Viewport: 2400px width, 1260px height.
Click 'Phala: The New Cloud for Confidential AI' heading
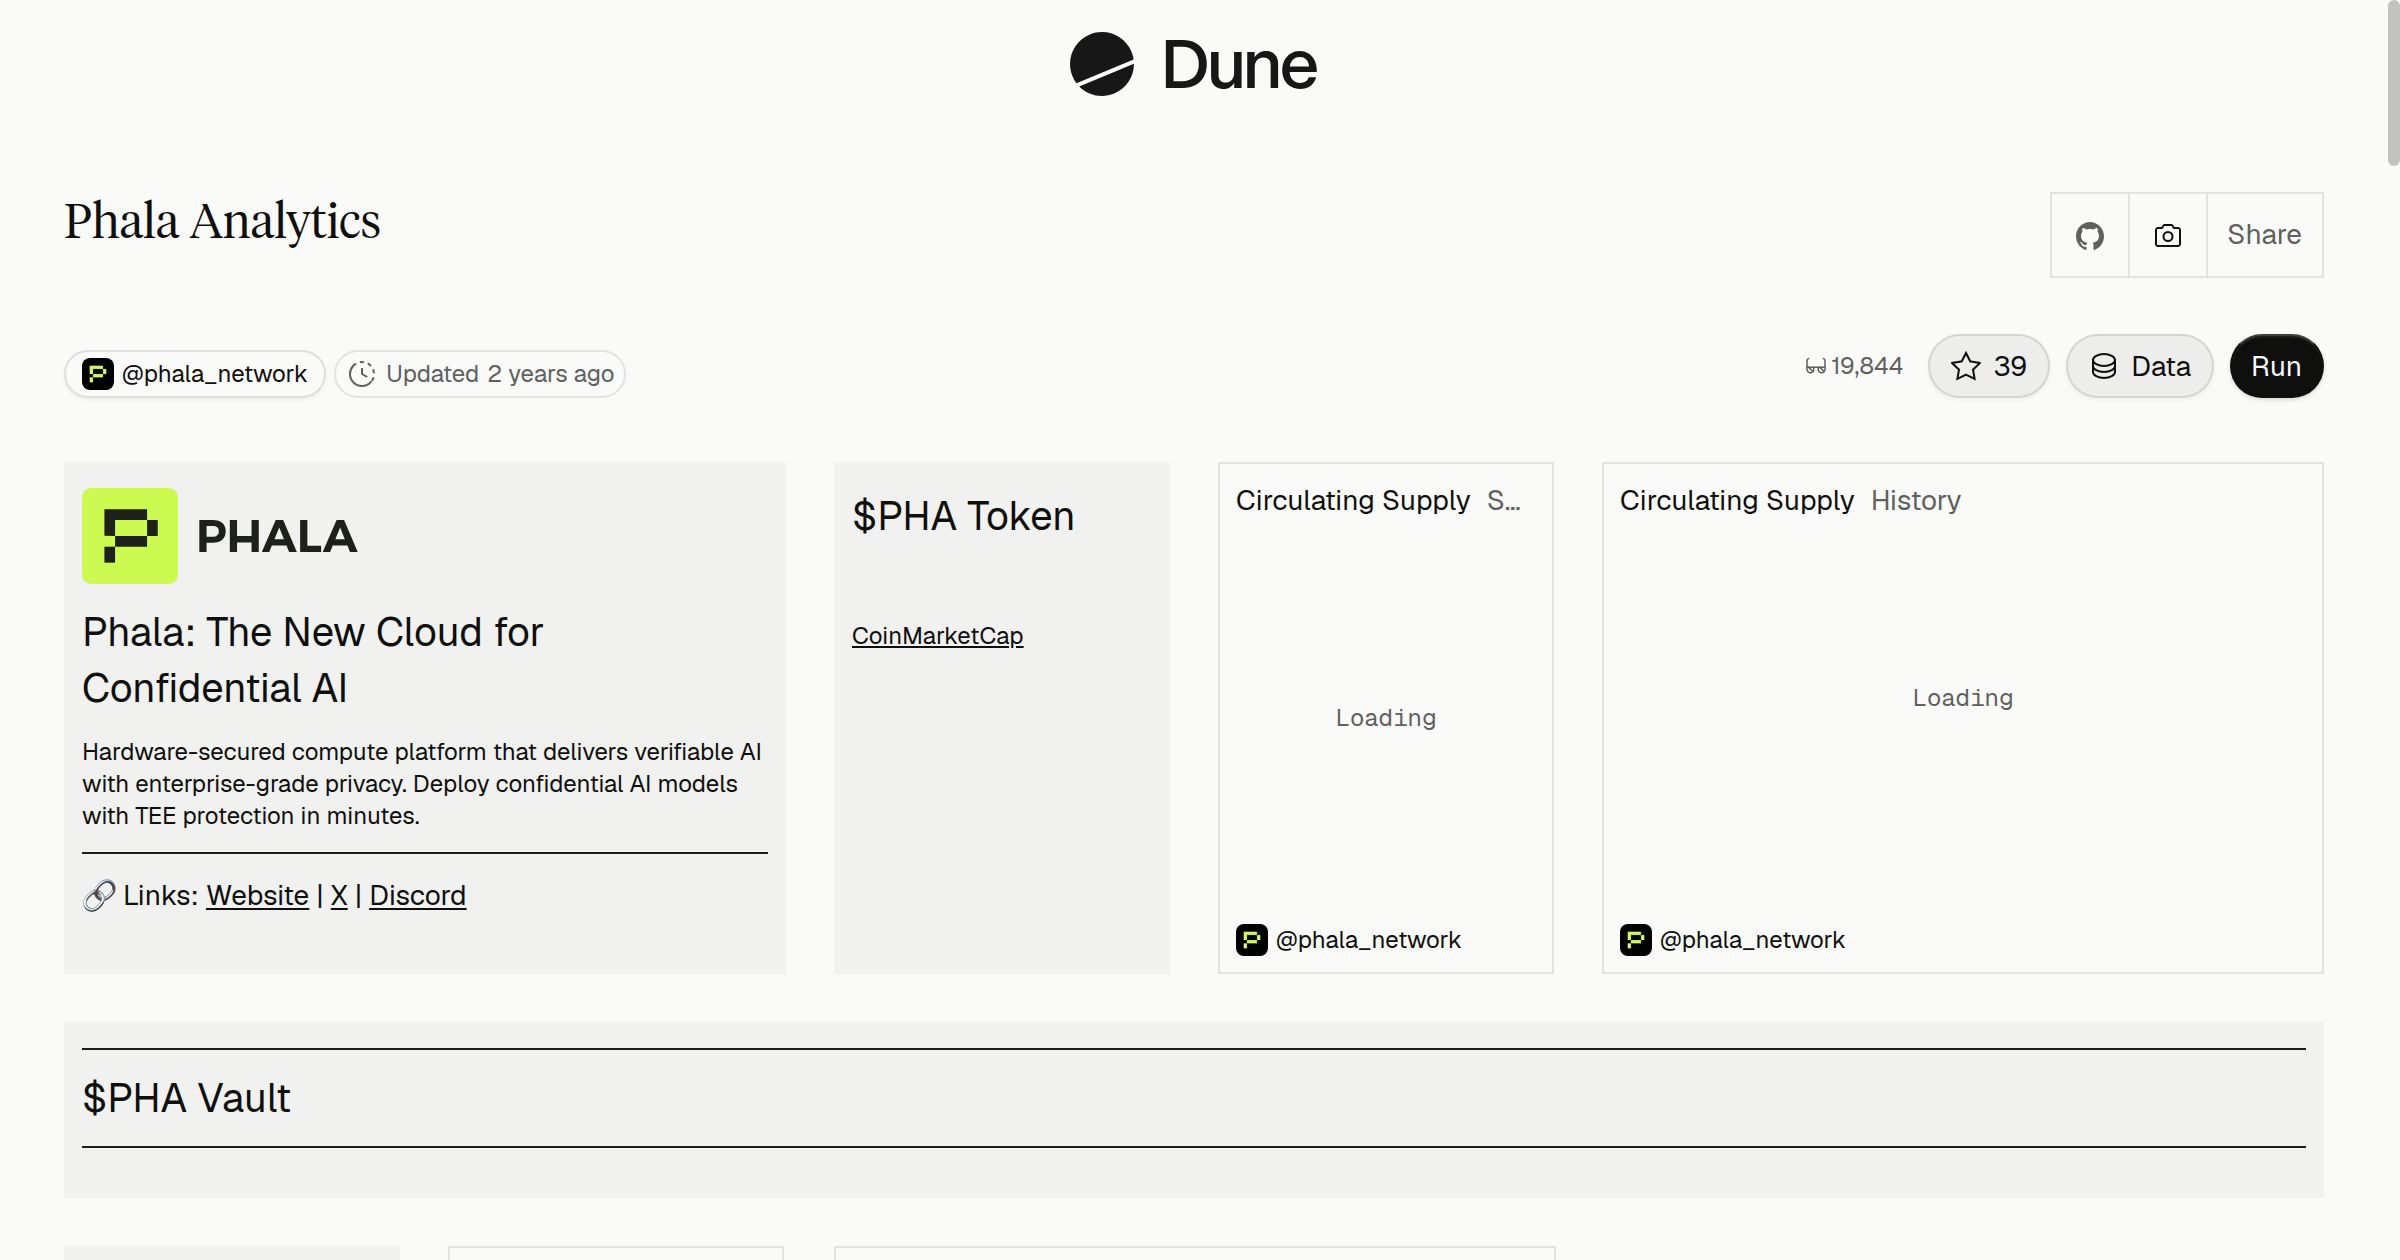click(x=312, y=660)
